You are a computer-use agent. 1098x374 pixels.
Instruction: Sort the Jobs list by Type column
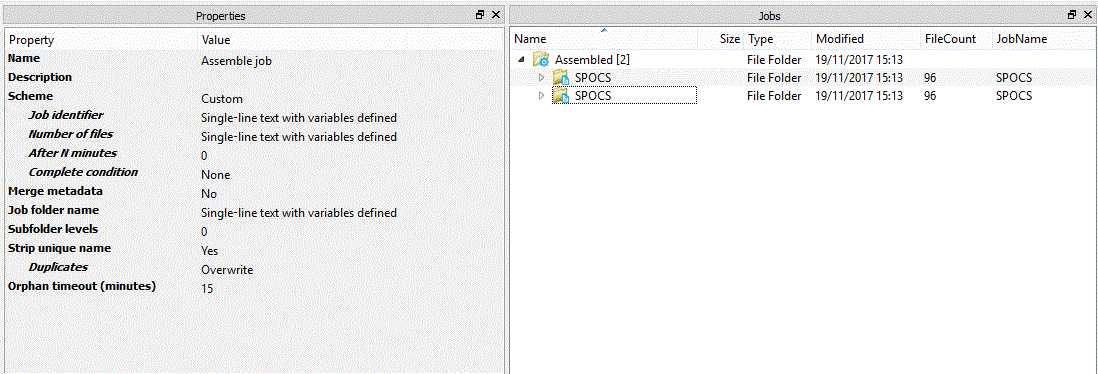pos(777,39)
